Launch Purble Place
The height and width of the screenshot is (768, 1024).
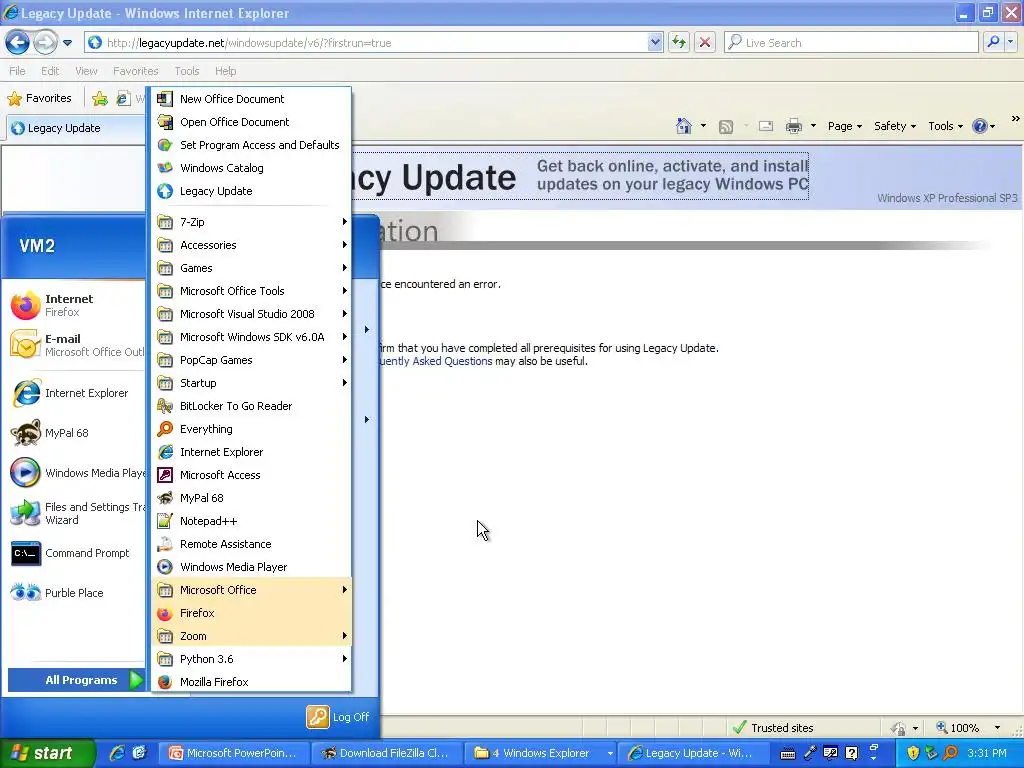[76, 593]
